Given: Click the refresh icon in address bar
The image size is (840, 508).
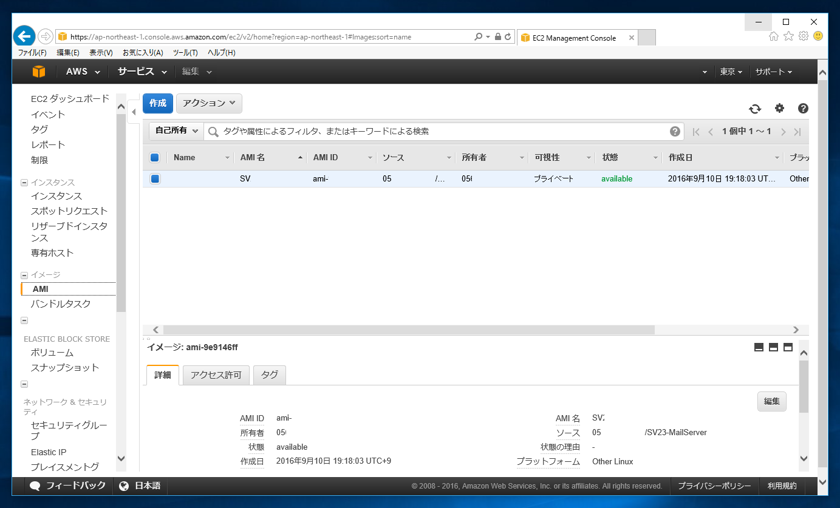Looking at the screenshot, I should [508, 37].
